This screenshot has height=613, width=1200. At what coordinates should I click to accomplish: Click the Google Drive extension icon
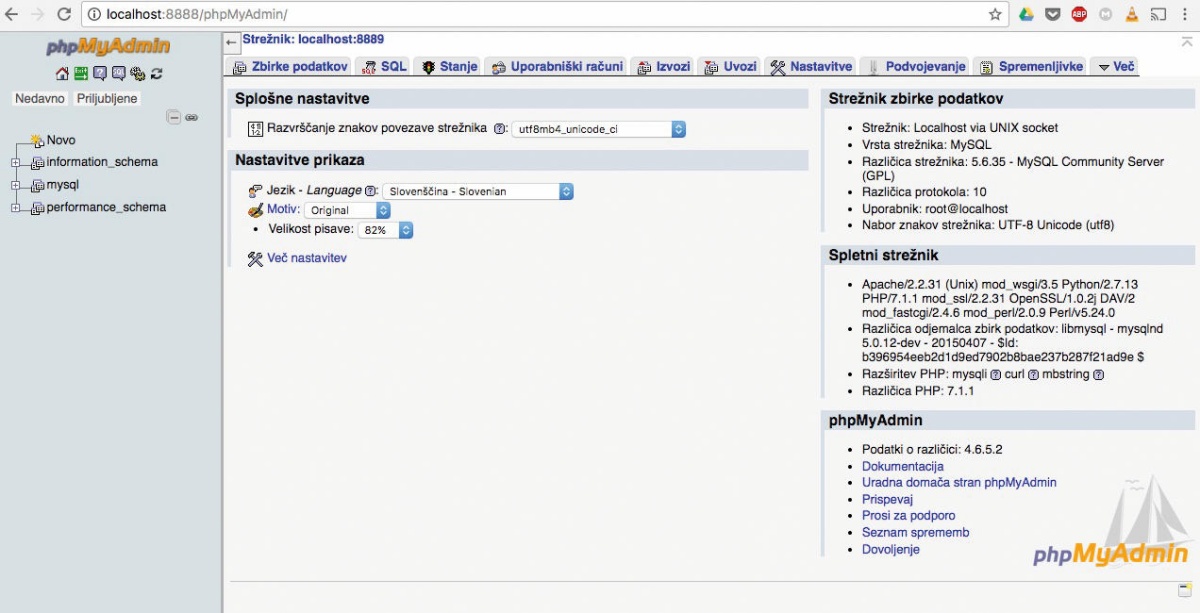(1026, 14)
